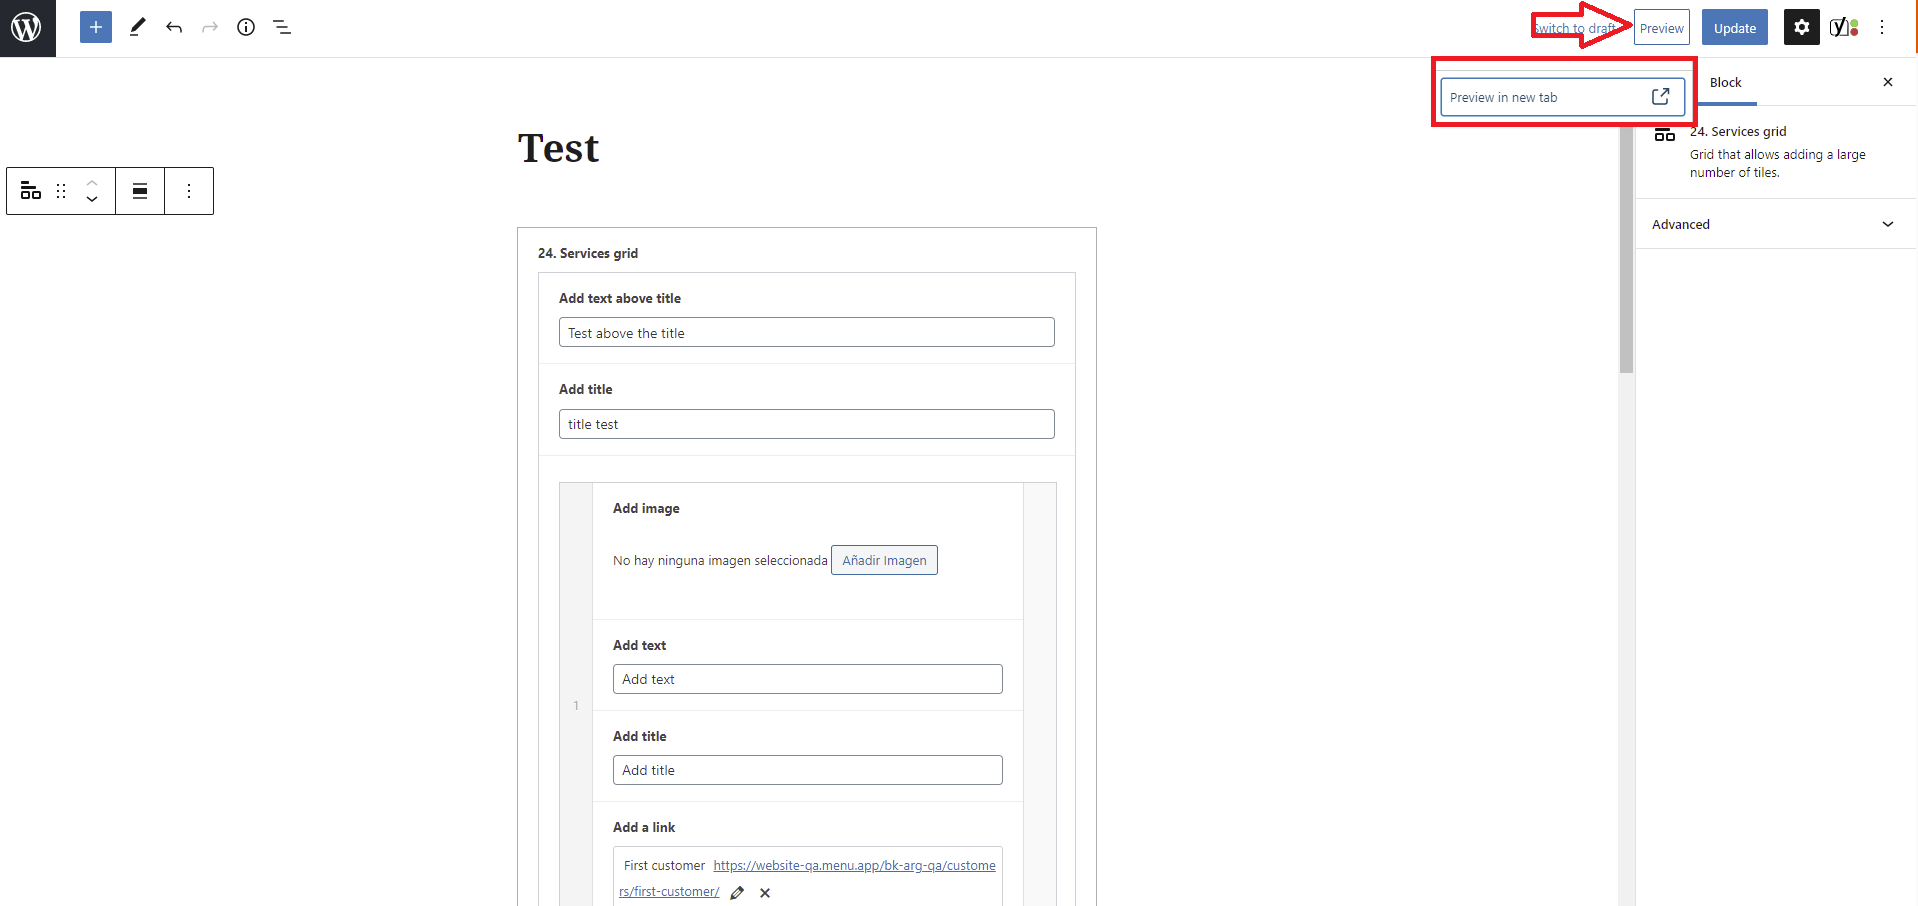Open the Yoast SEO panel icon

click(1844, 27)
